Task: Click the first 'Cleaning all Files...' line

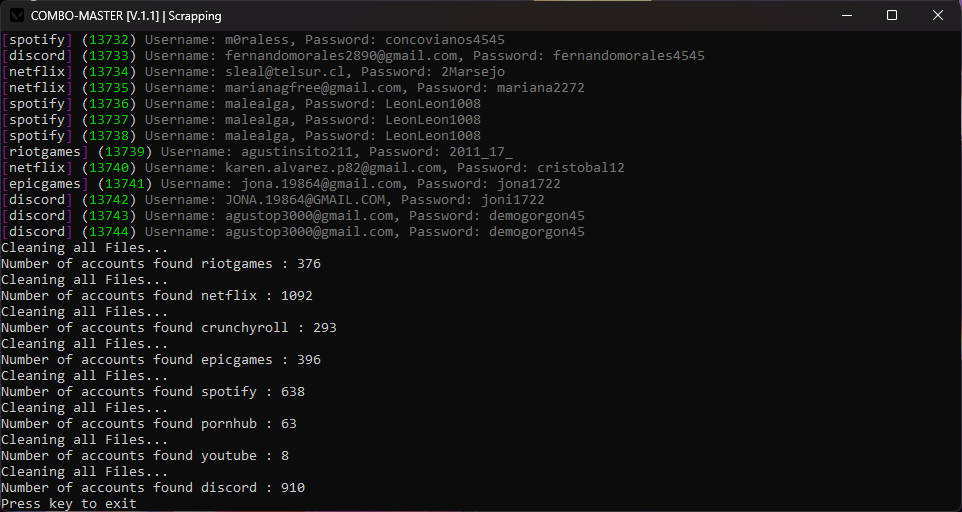Action: tap(84, 248)
